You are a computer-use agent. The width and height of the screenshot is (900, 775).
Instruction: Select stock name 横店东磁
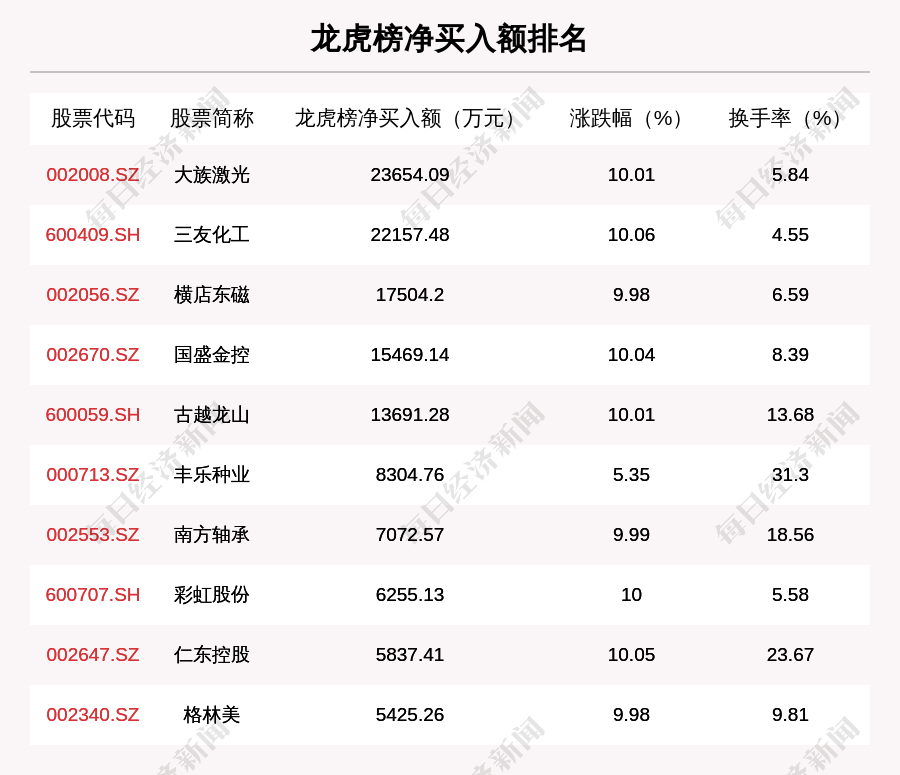tap(212, 294)
